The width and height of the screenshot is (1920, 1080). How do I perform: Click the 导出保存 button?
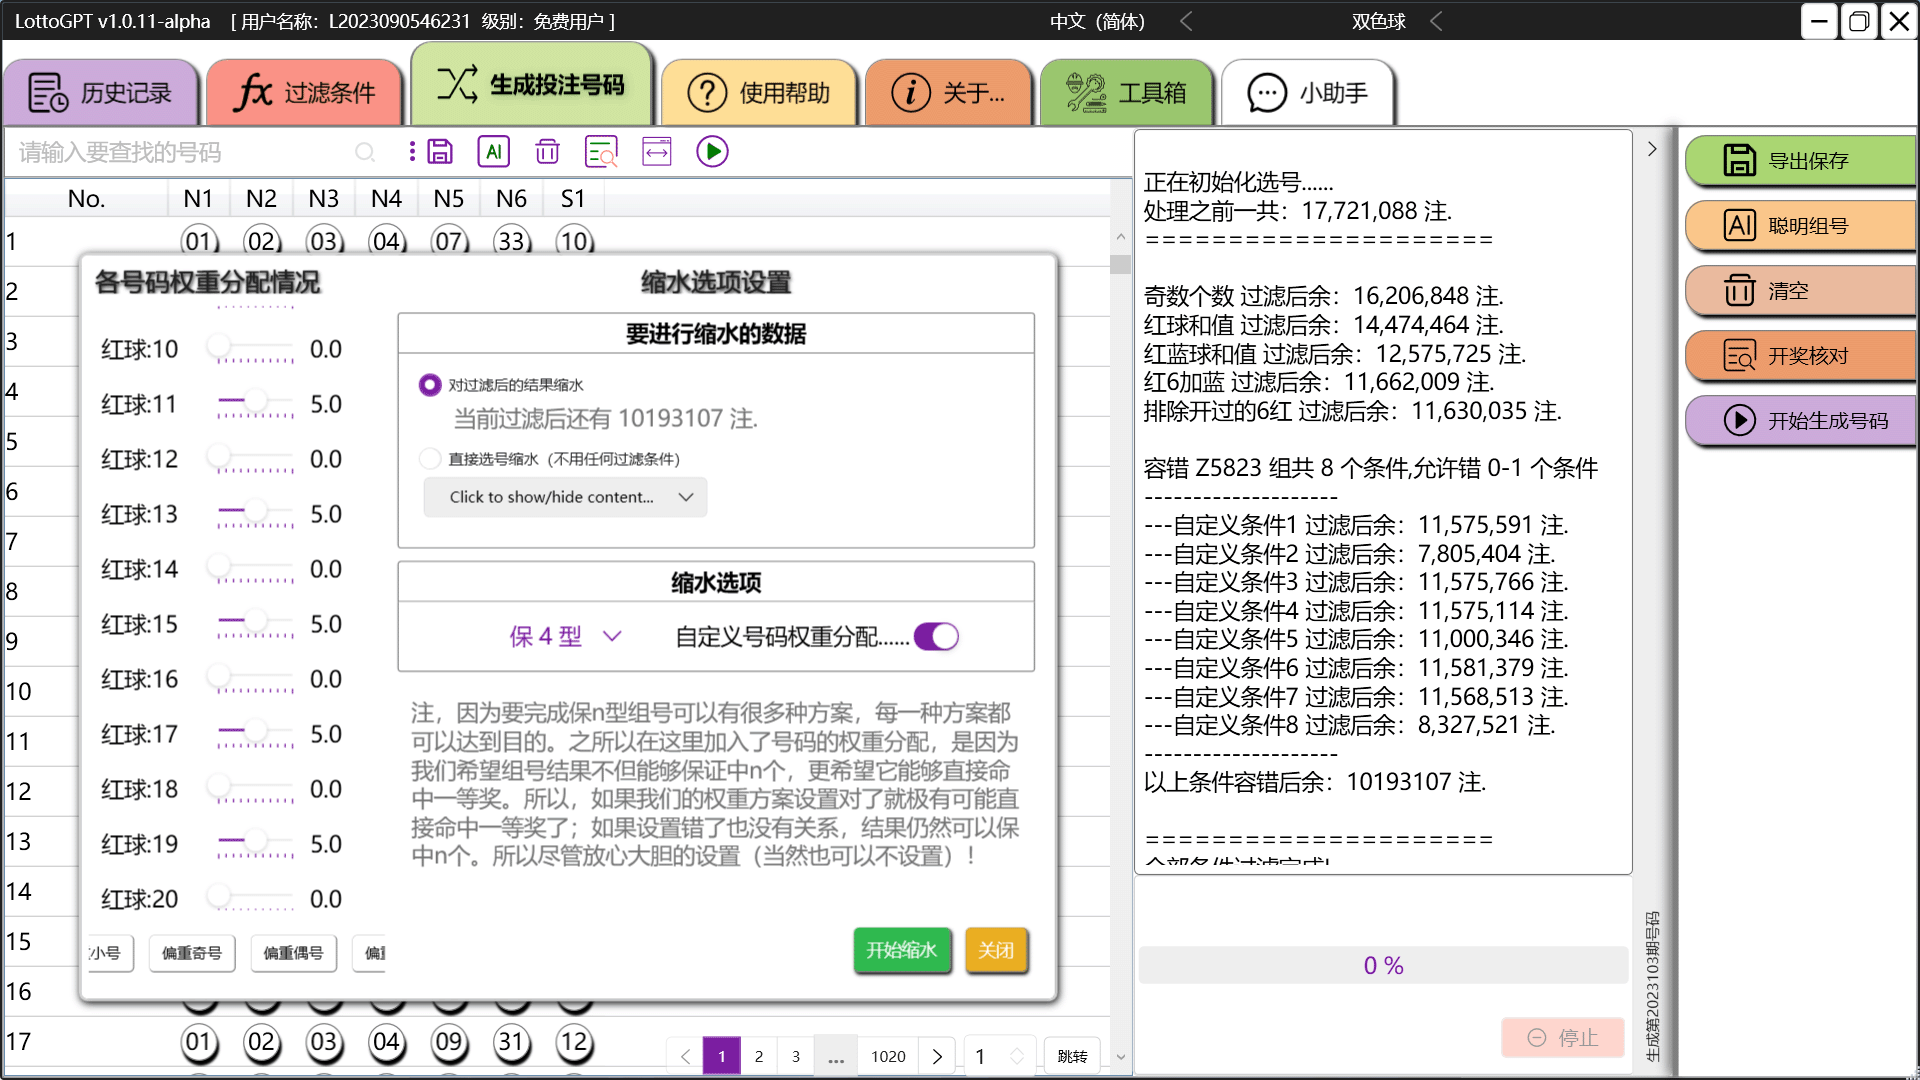[x=1800, y=161]
